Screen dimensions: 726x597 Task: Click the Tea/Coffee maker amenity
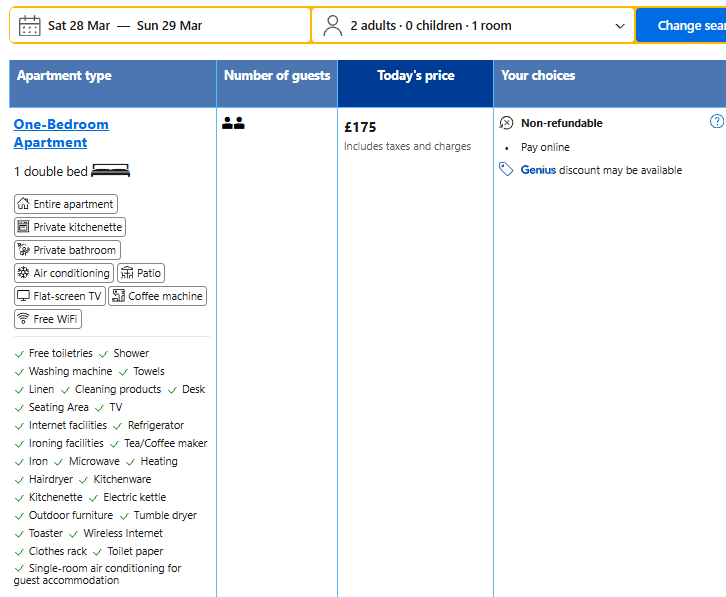pos(166,444)
